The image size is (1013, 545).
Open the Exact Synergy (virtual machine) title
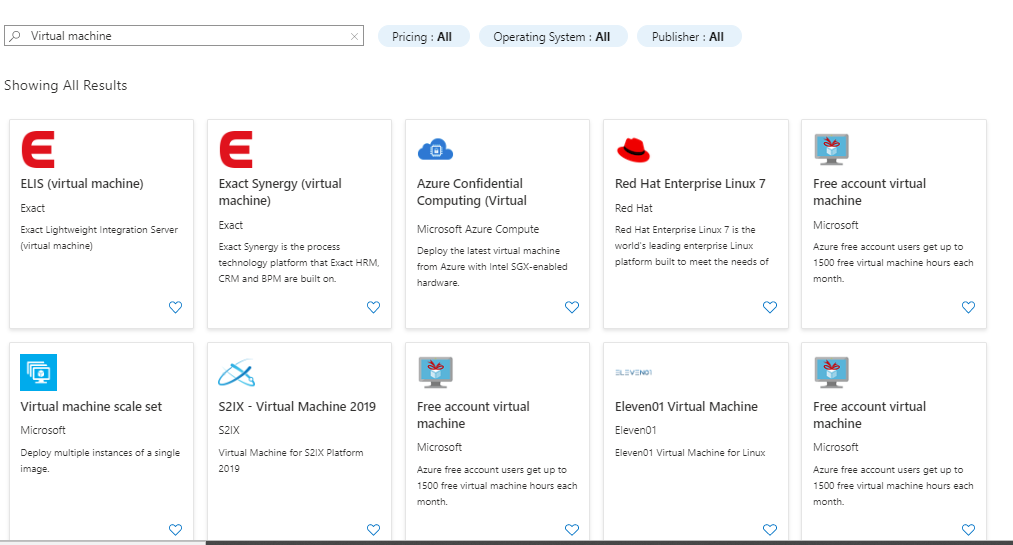coord(280,192)
